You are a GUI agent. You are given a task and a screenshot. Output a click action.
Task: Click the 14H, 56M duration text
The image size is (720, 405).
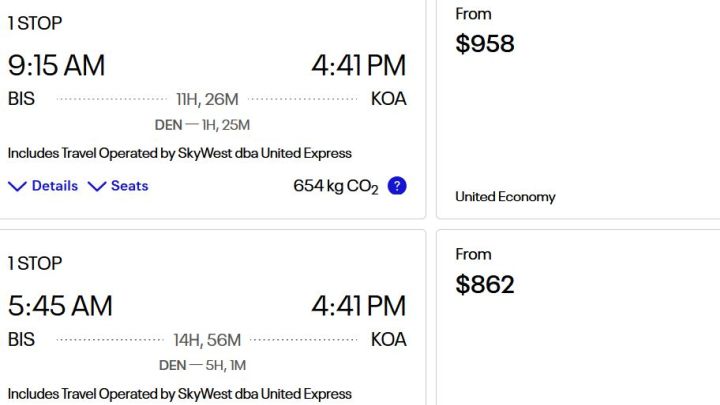(x=207, y=340)
